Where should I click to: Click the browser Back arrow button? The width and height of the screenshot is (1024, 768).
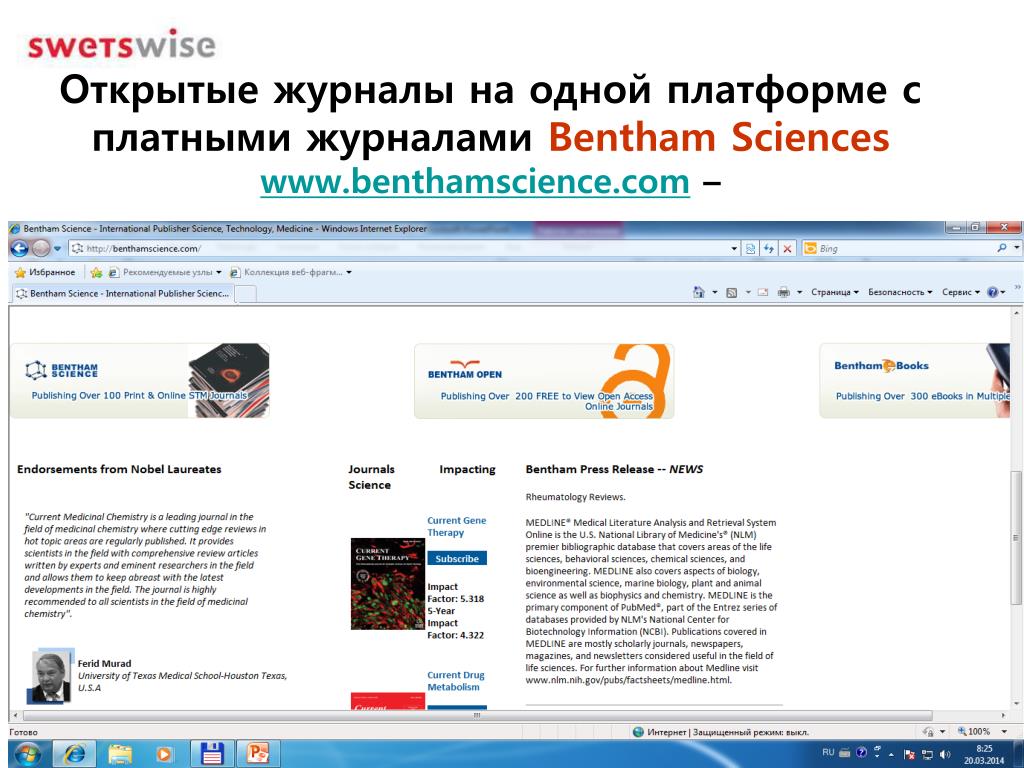coord(20,248)
